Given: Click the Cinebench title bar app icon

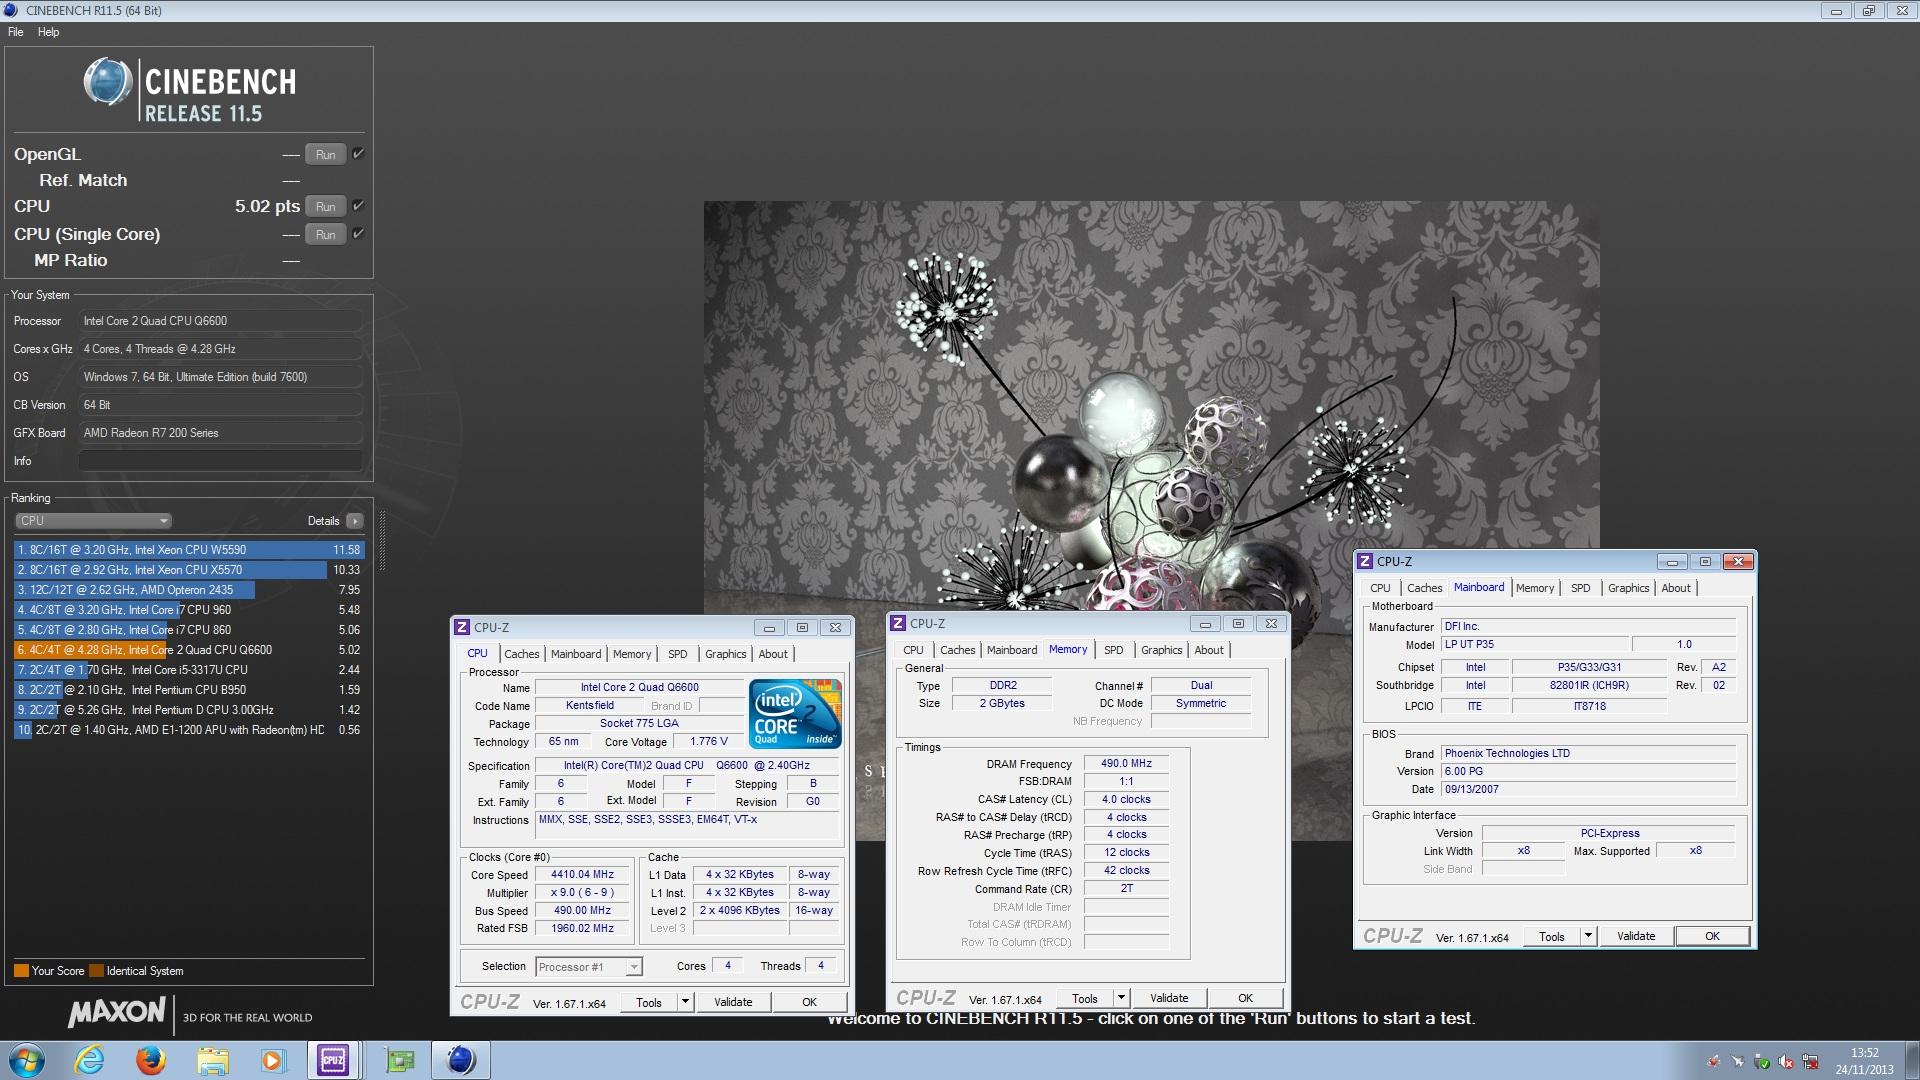Looking at the screenshot, I should pos(12,10).
